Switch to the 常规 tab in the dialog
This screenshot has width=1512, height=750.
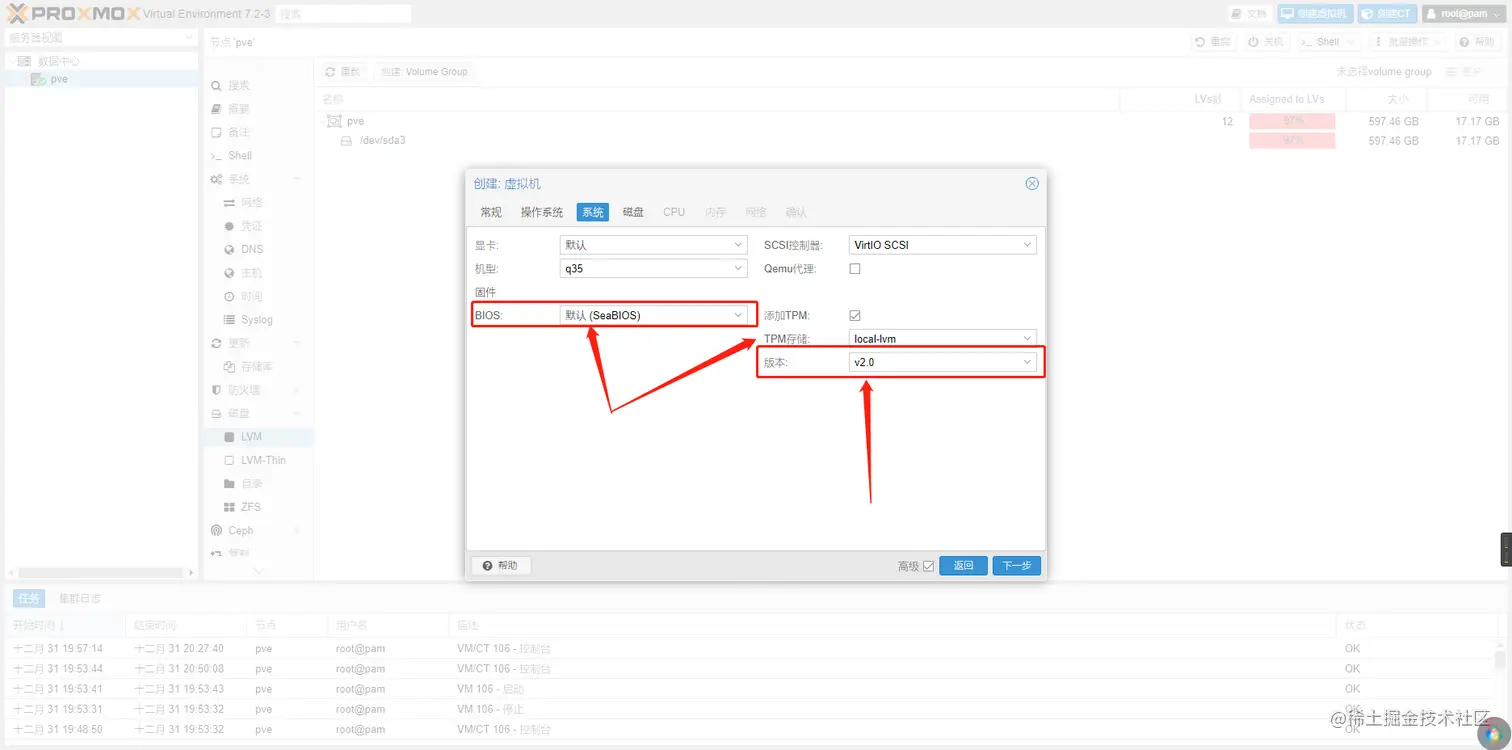coord(491,212)
